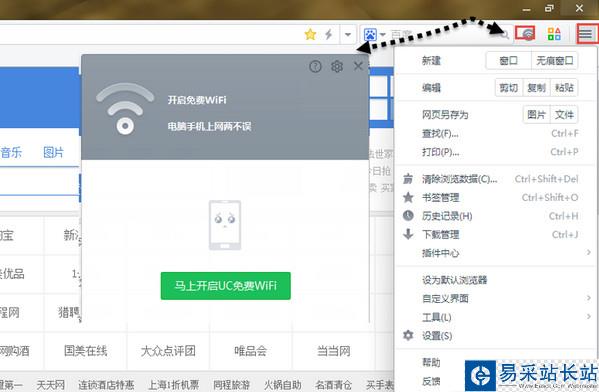Image resolution: width=599 pixels, height=392 pixels.
Task: Open 当当网 site link
Action: tap(333, 351)
